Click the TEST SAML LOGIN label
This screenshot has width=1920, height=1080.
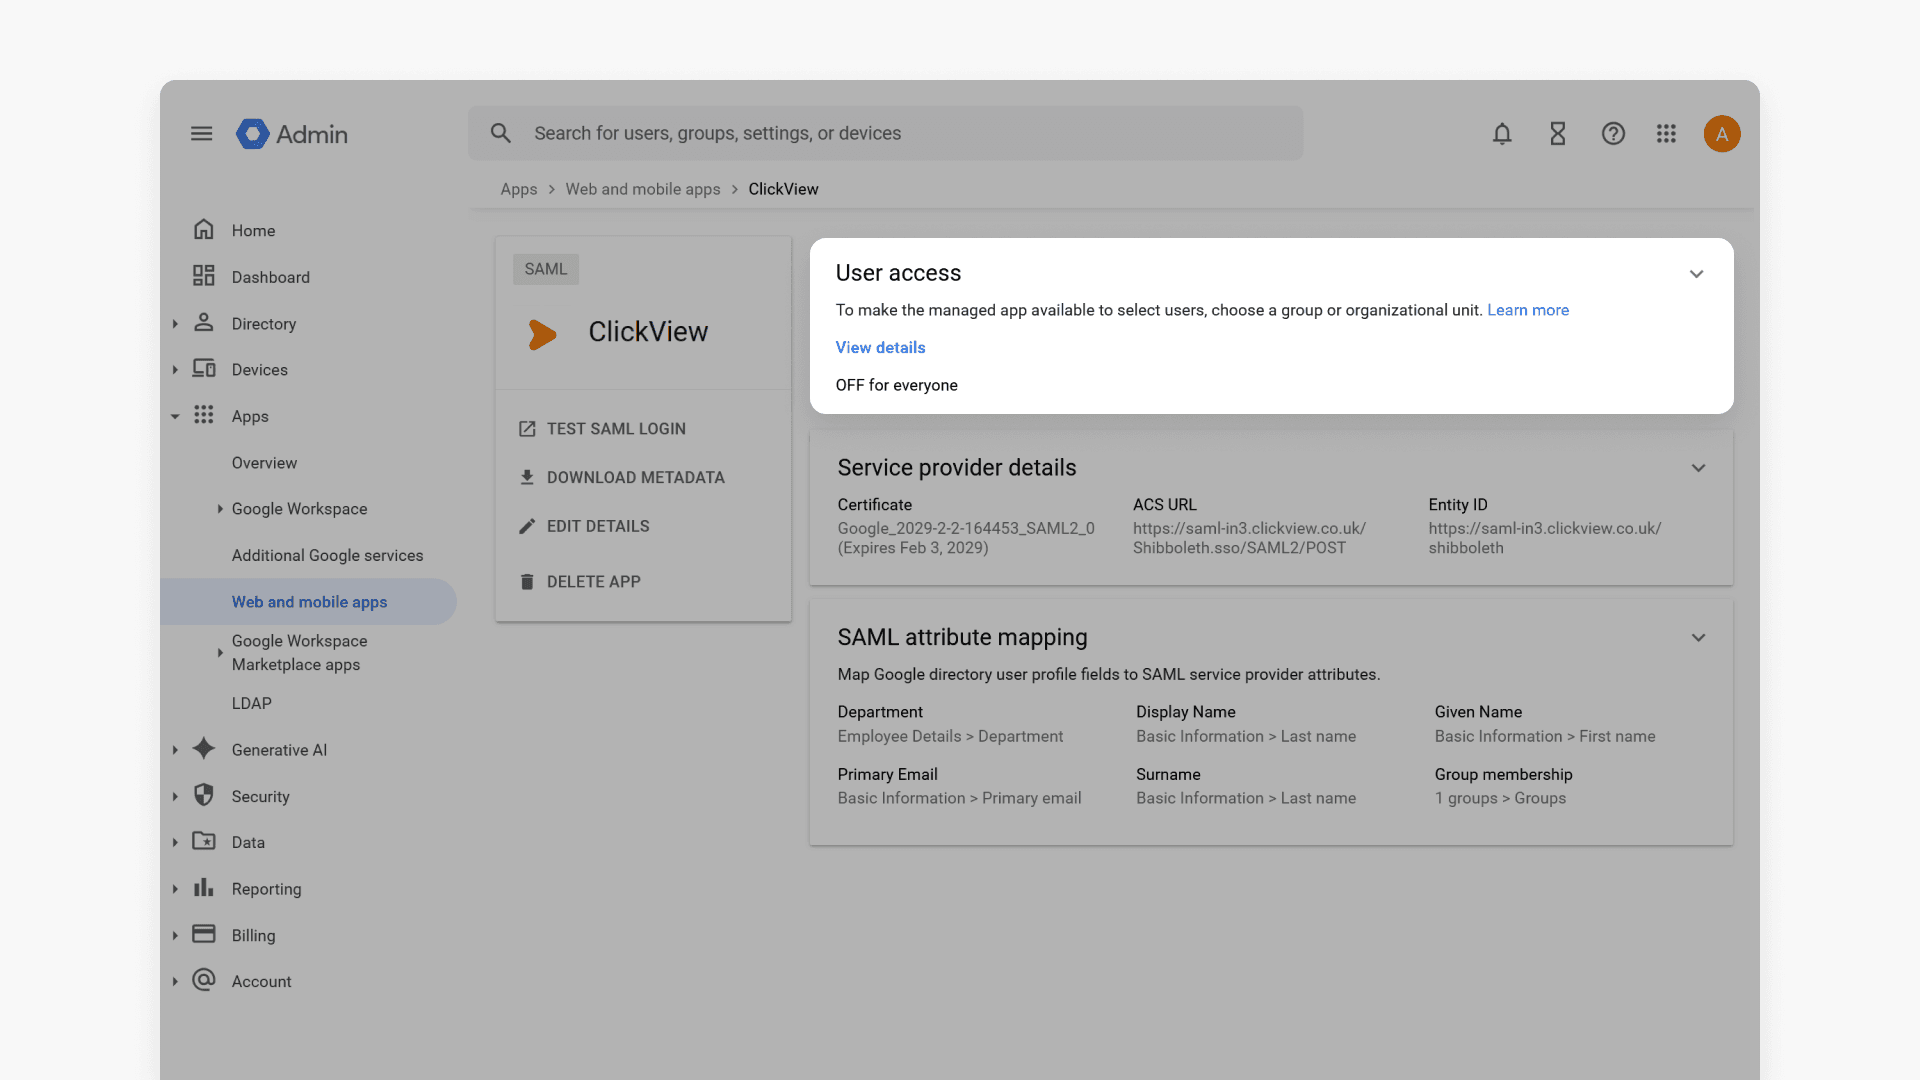(x=616, y=429)
